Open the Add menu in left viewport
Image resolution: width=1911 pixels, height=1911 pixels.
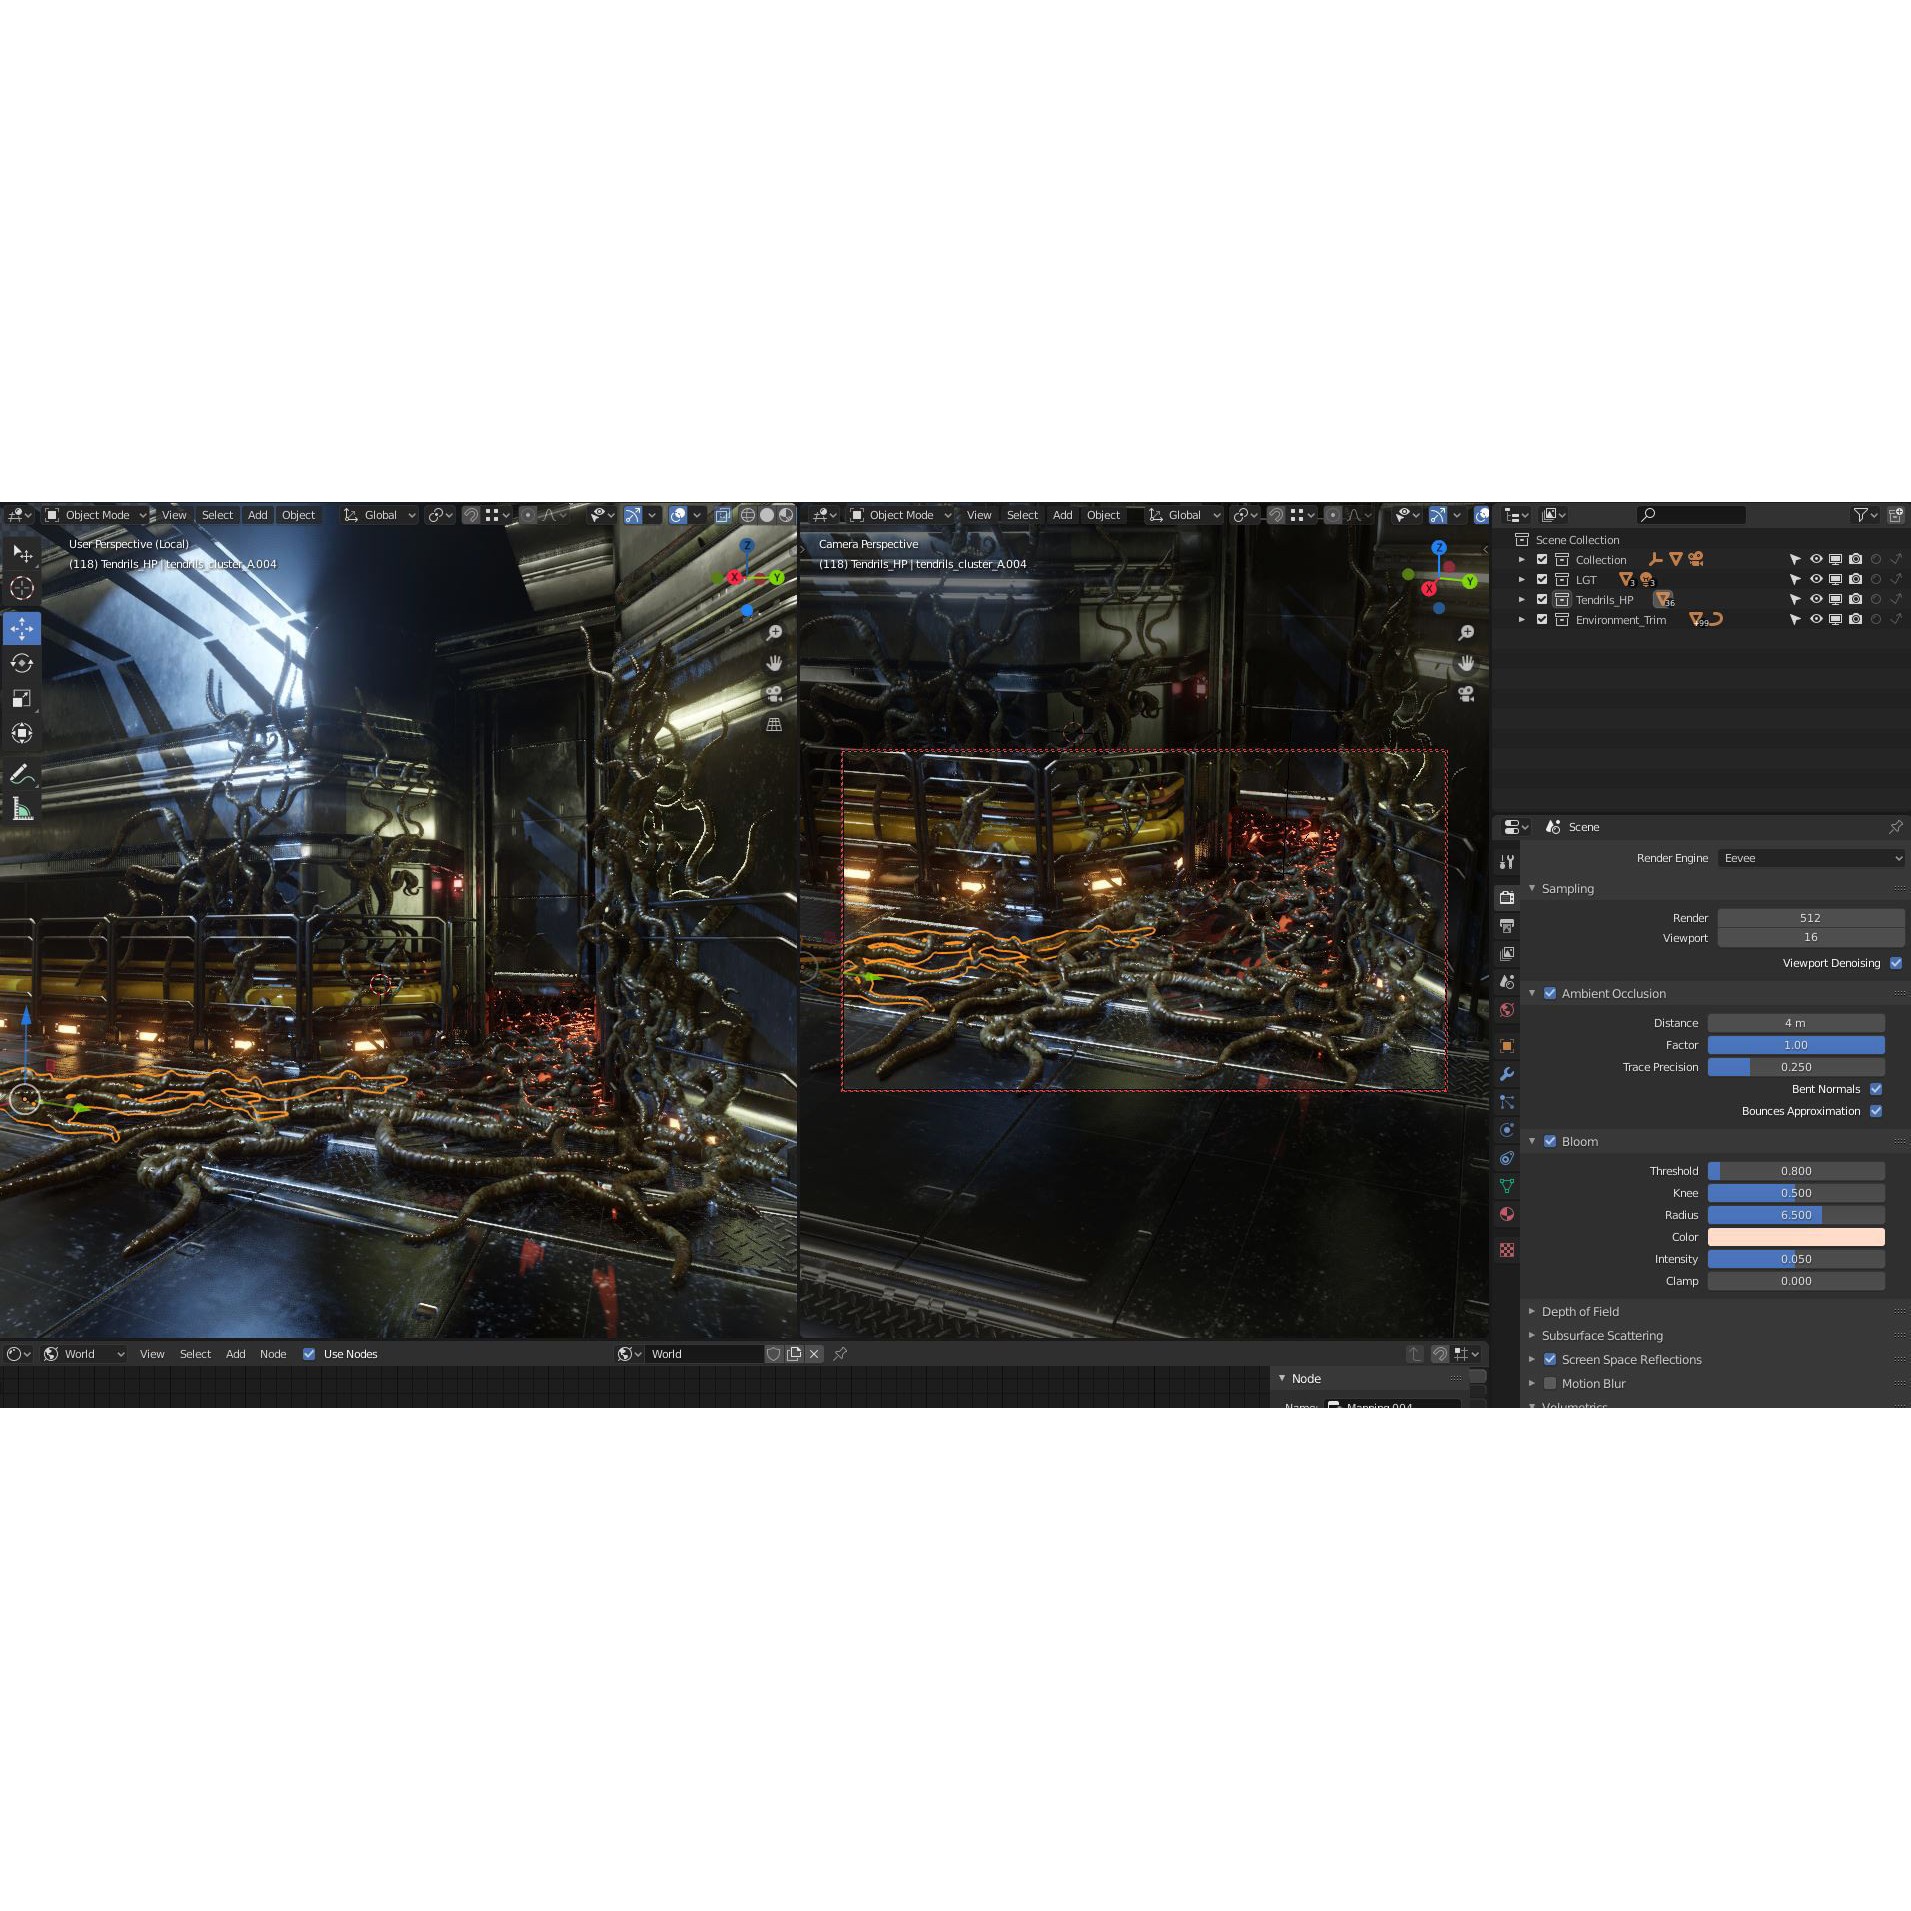257,515
